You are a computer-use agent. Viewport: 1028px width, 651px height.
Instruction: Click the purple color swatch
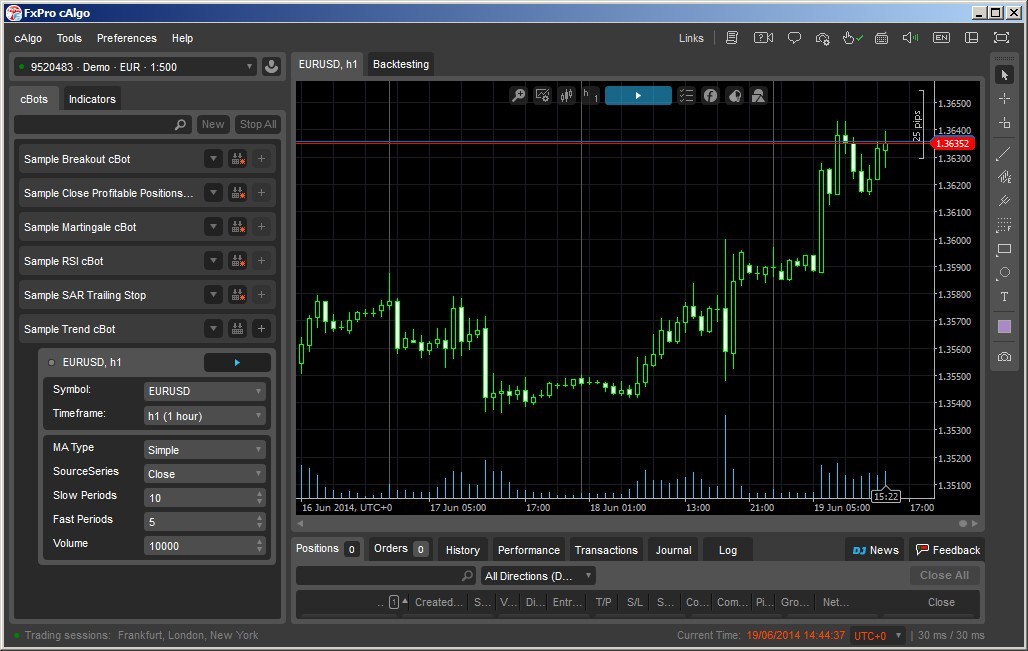[1004, 327]
